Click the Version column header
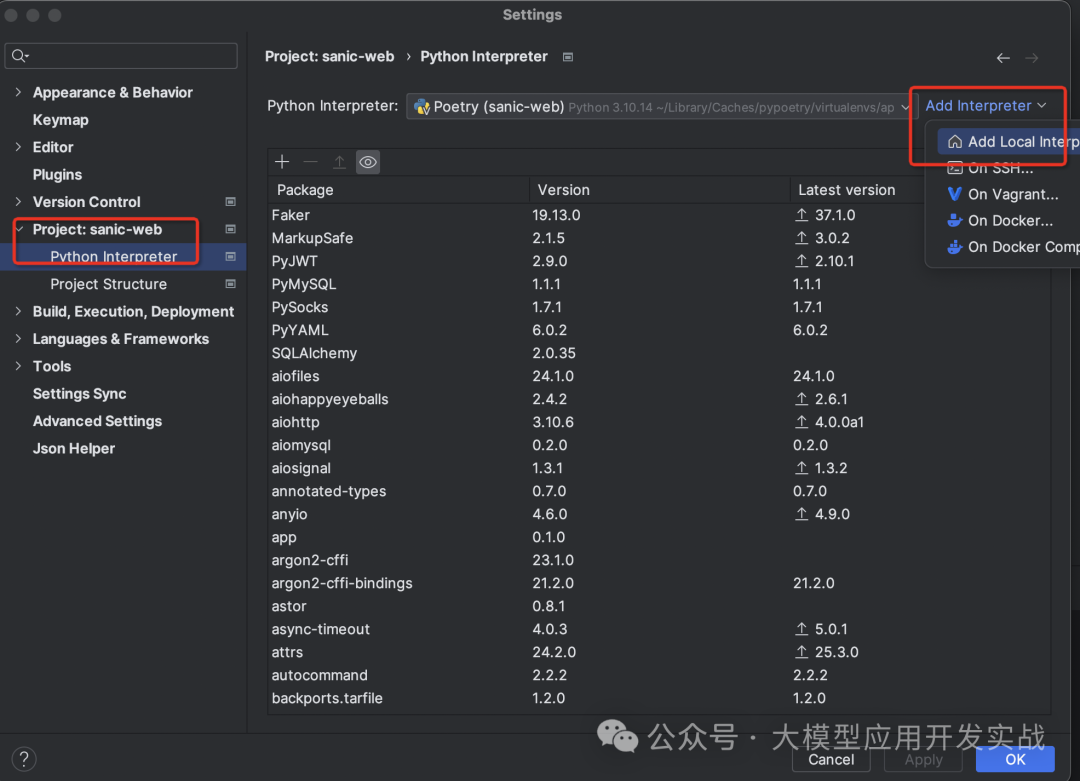This screenshot has width=1080, height=781. coord(659,189)
